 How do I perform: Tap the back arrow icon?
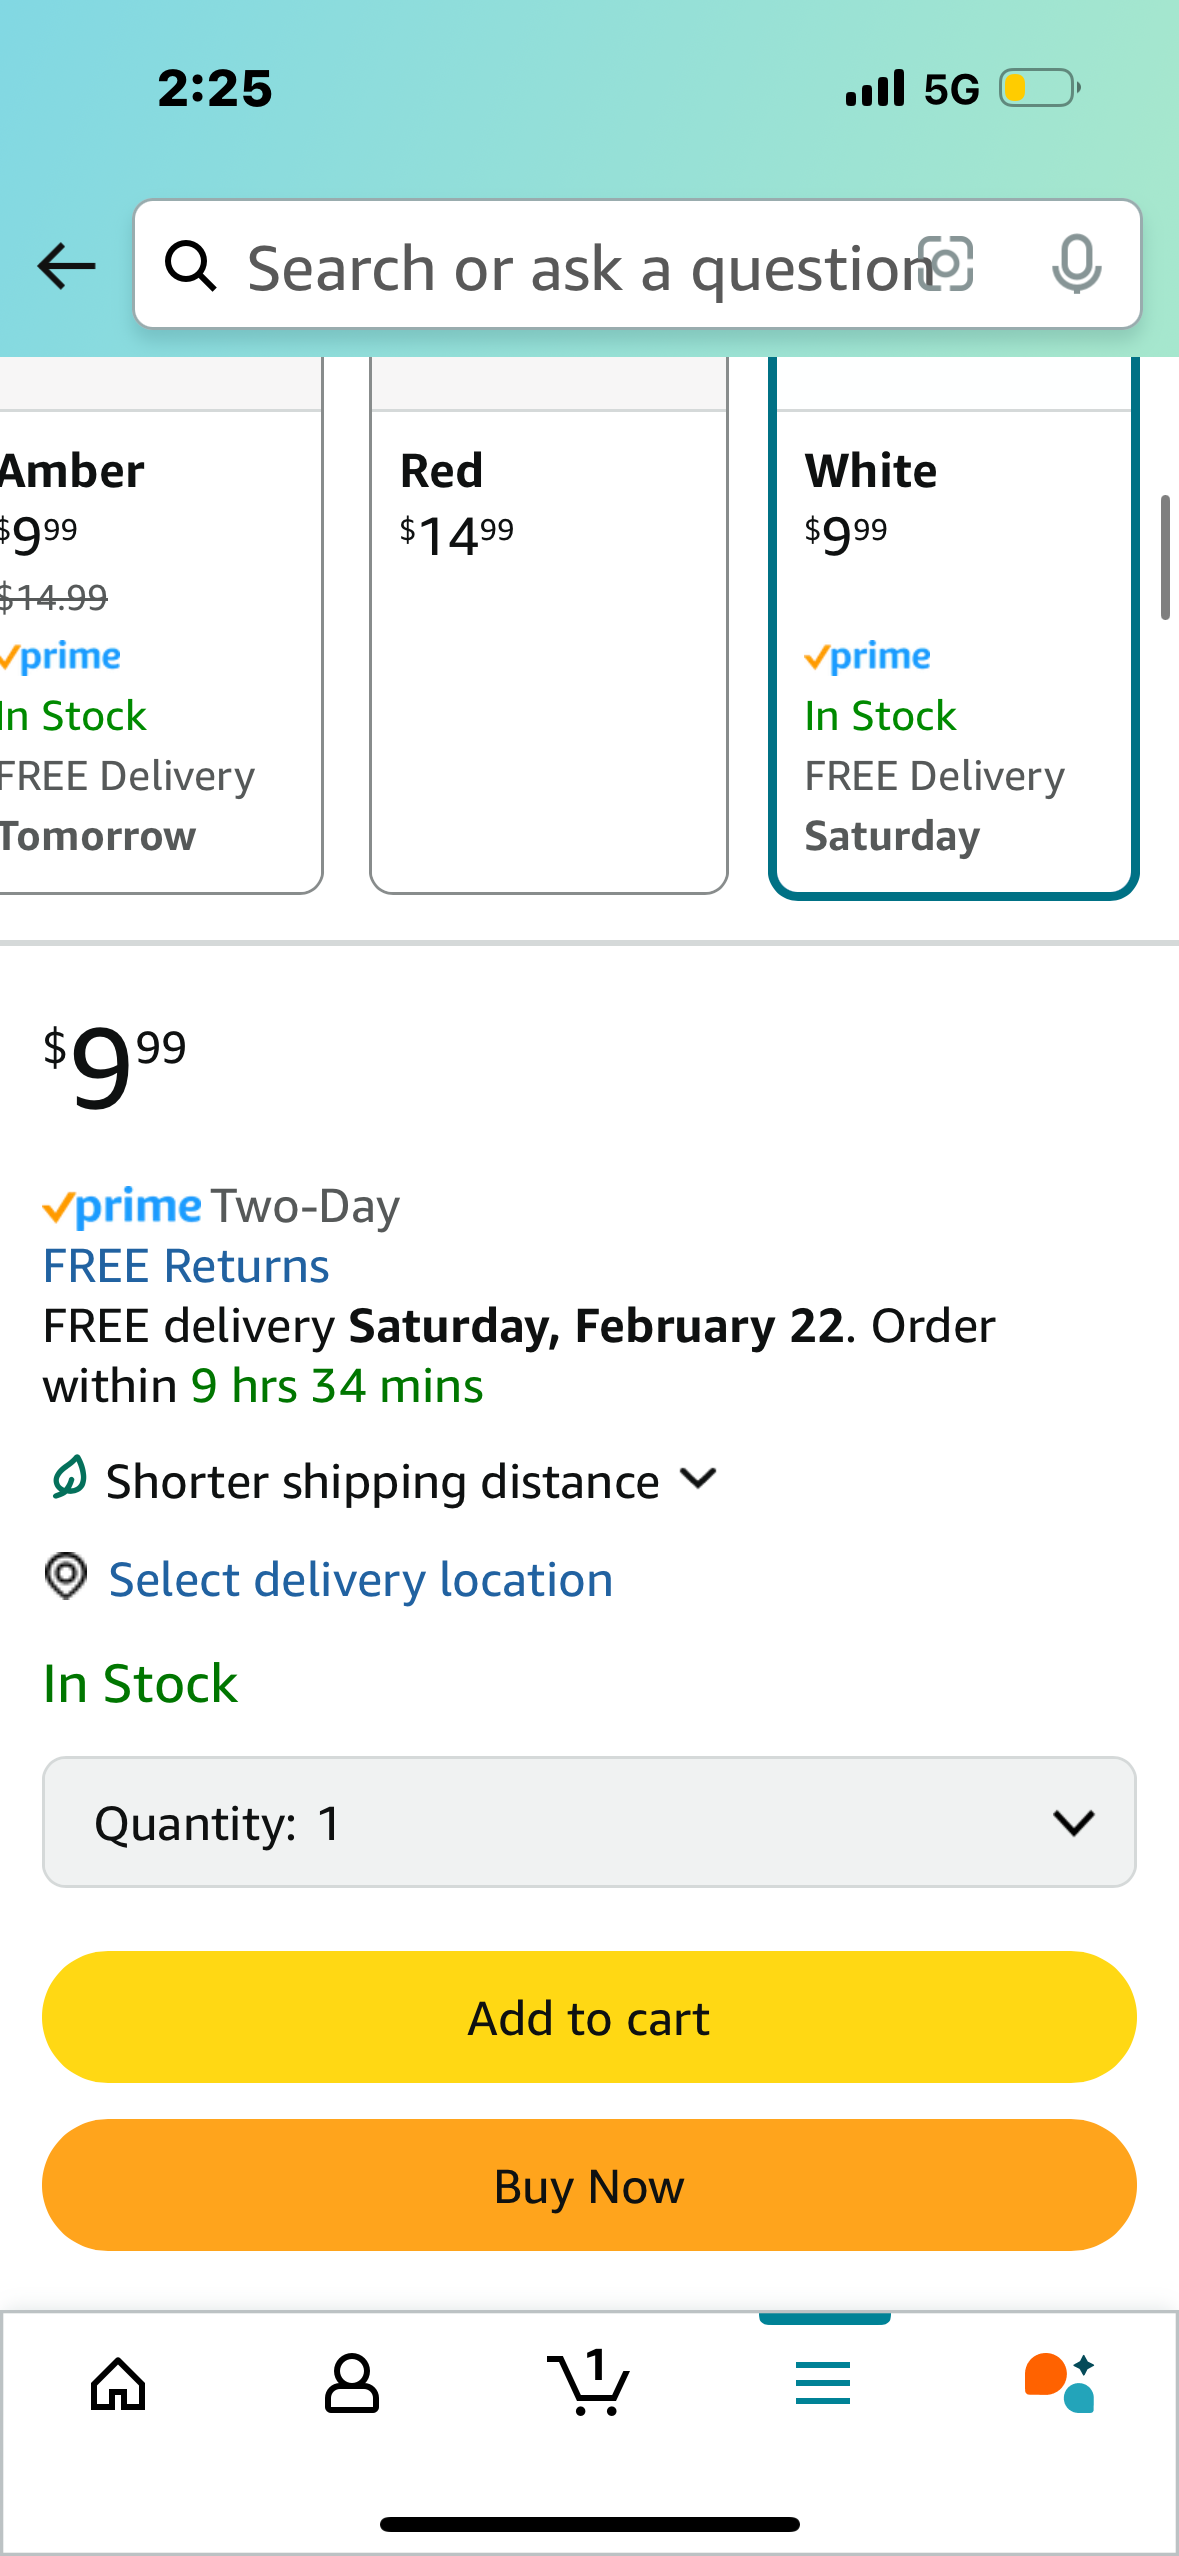point(66,266)
